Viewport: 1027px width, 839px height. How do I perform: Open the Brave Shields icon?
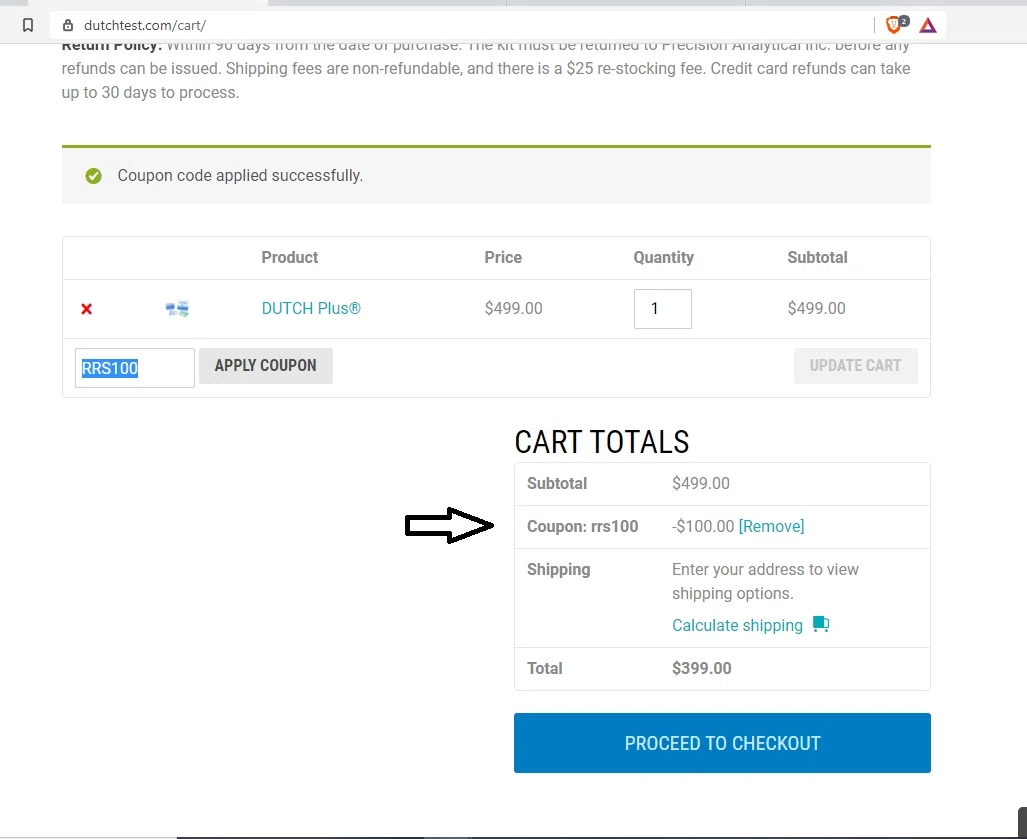pos(896,25)
